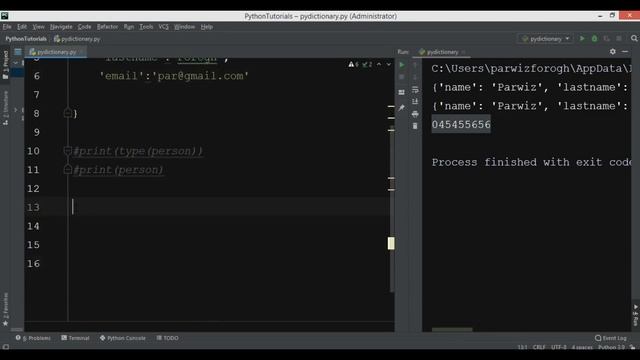Place cursor on empty line 13 in editor
Screen dimensions: 640x360
(208, 207)
